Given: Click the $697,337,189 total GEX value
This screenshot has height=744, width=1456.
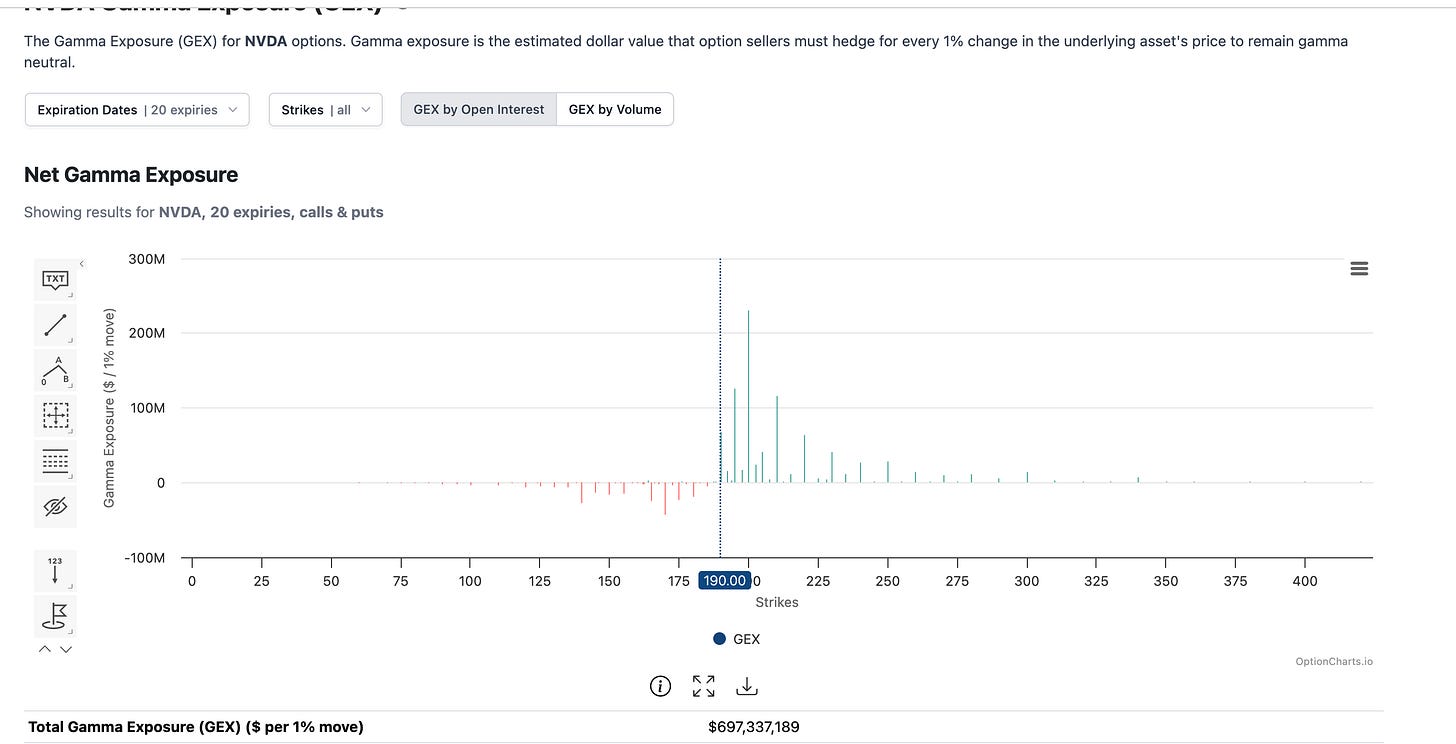Looking at the screenshot, I should click(x=754, y=727).
